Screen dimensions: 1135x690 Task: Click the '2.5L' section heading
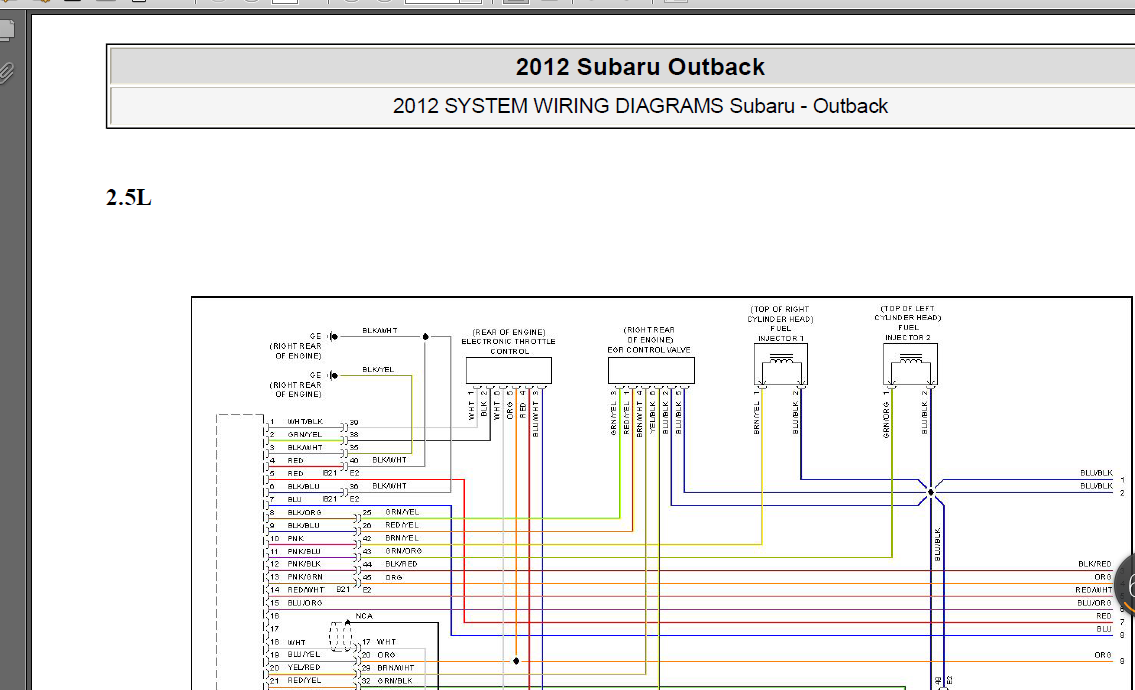tap(129, 197)
